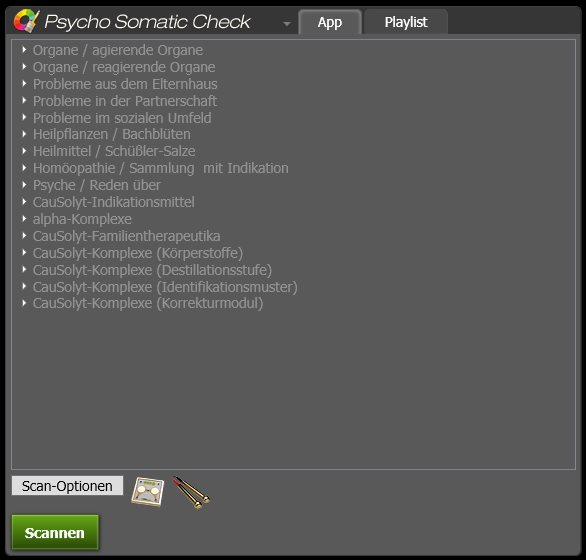Select alpha-Komplexe entry
This screenshot has width=586, height=560.
coord(82,219)
